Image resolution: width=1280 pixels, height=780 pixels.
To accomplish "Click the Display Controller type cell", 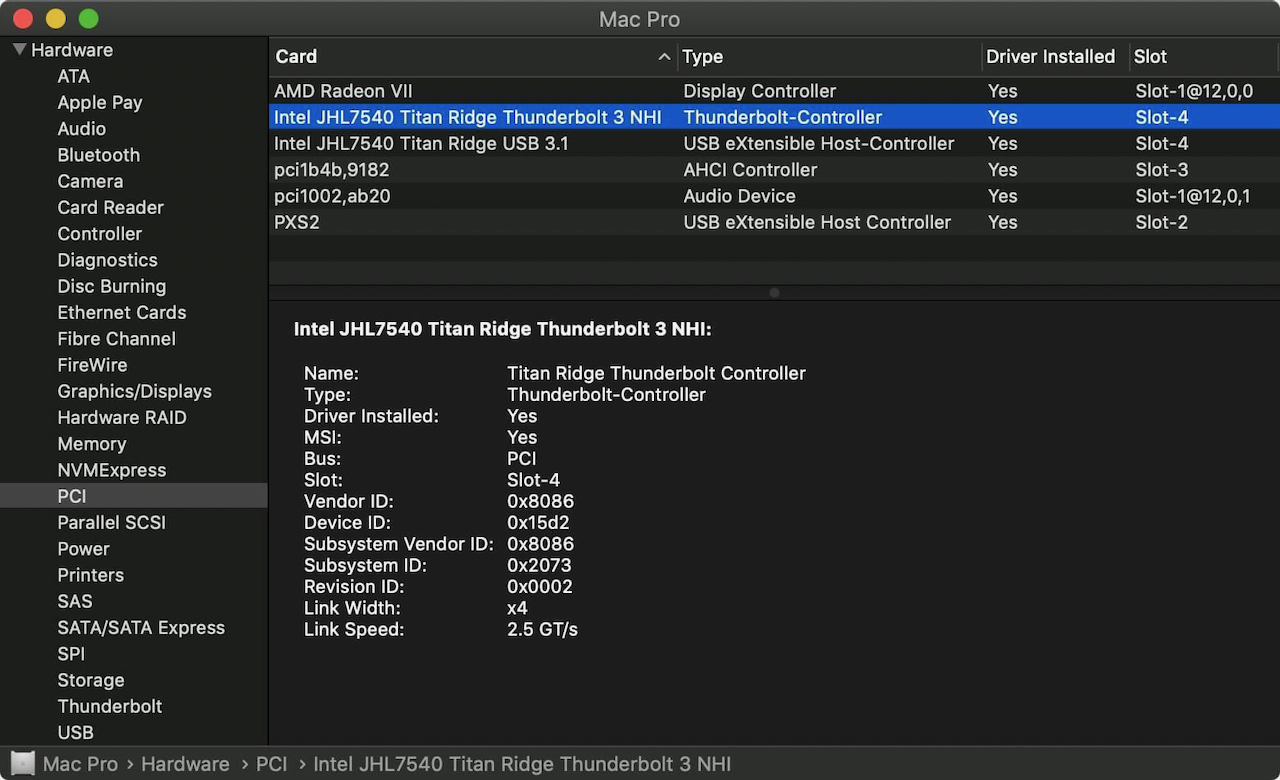I will 760,91.
